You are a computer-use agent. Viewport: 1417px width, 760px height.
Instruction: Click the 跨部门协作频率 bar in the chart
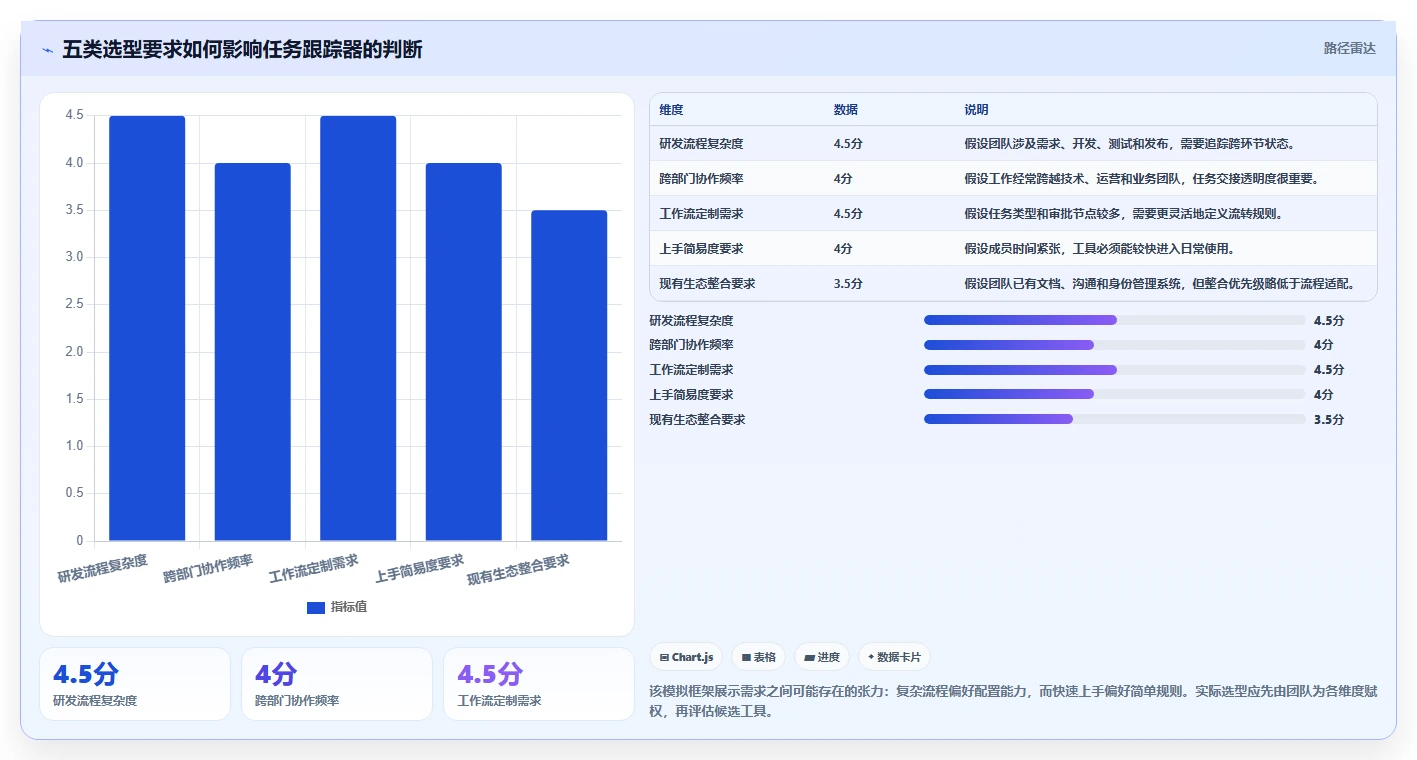253,352
